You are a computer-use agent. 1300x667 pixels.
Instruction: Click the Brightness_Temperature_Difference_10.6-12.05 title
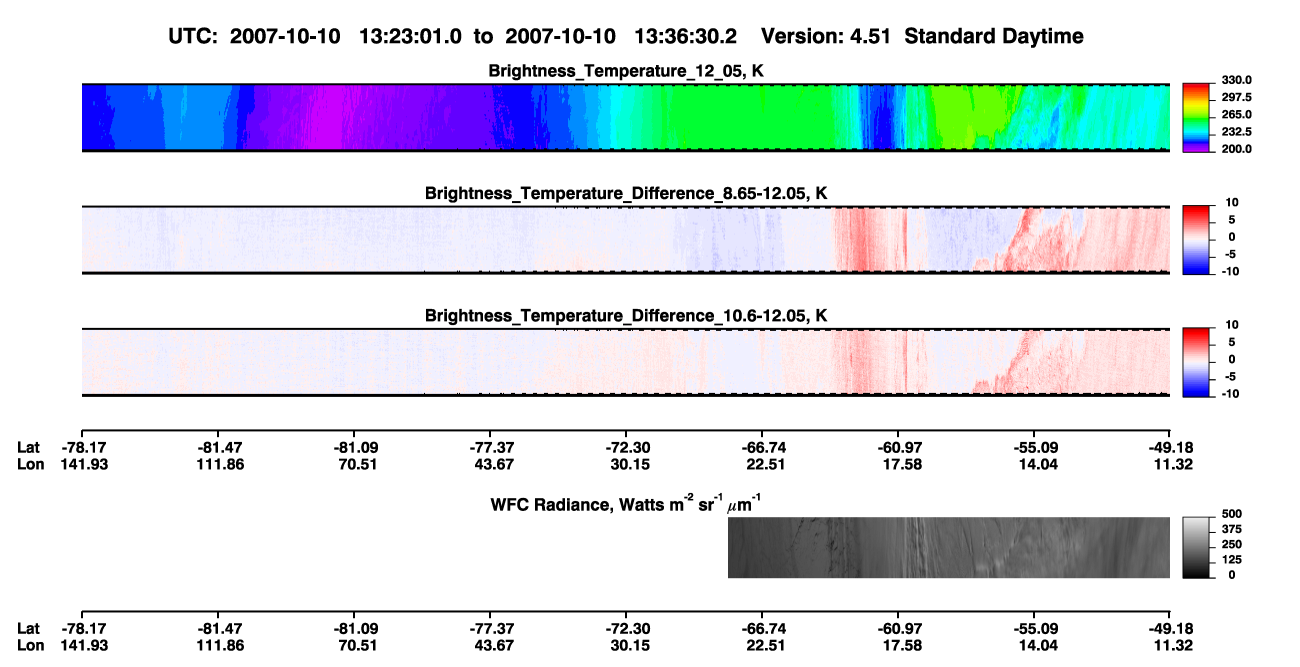pyautogui.click(x=627, y=315)
